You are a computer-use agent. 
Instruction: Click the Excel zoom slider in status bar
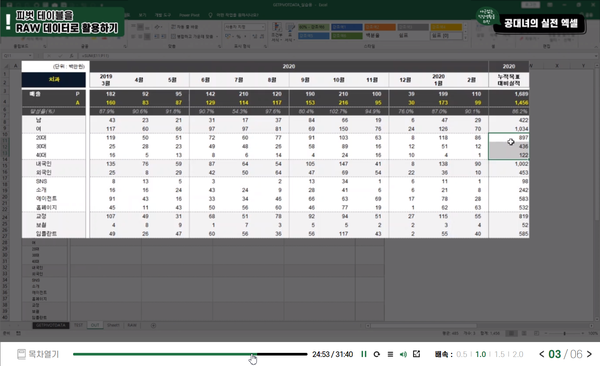pyautogui.click(x=565, y=333)
